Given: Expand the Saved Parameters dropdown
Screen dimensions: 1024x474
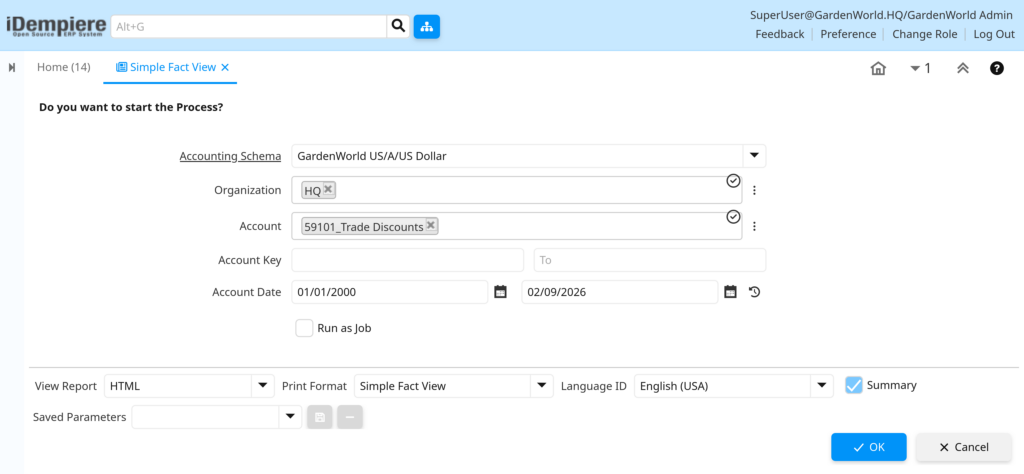Looking at the screenshot, I should (x=290, y=417).
